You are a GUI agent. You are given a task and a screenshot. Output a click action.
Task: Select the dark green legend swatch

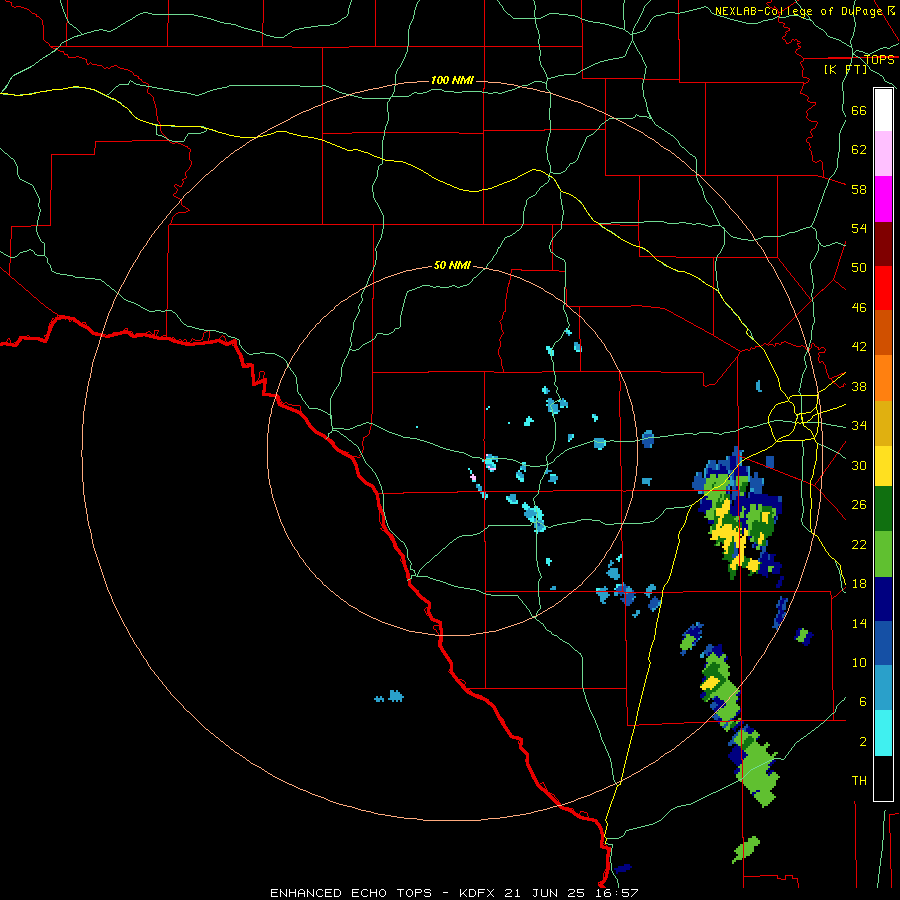pyautogui.click(x=883, y=509)
